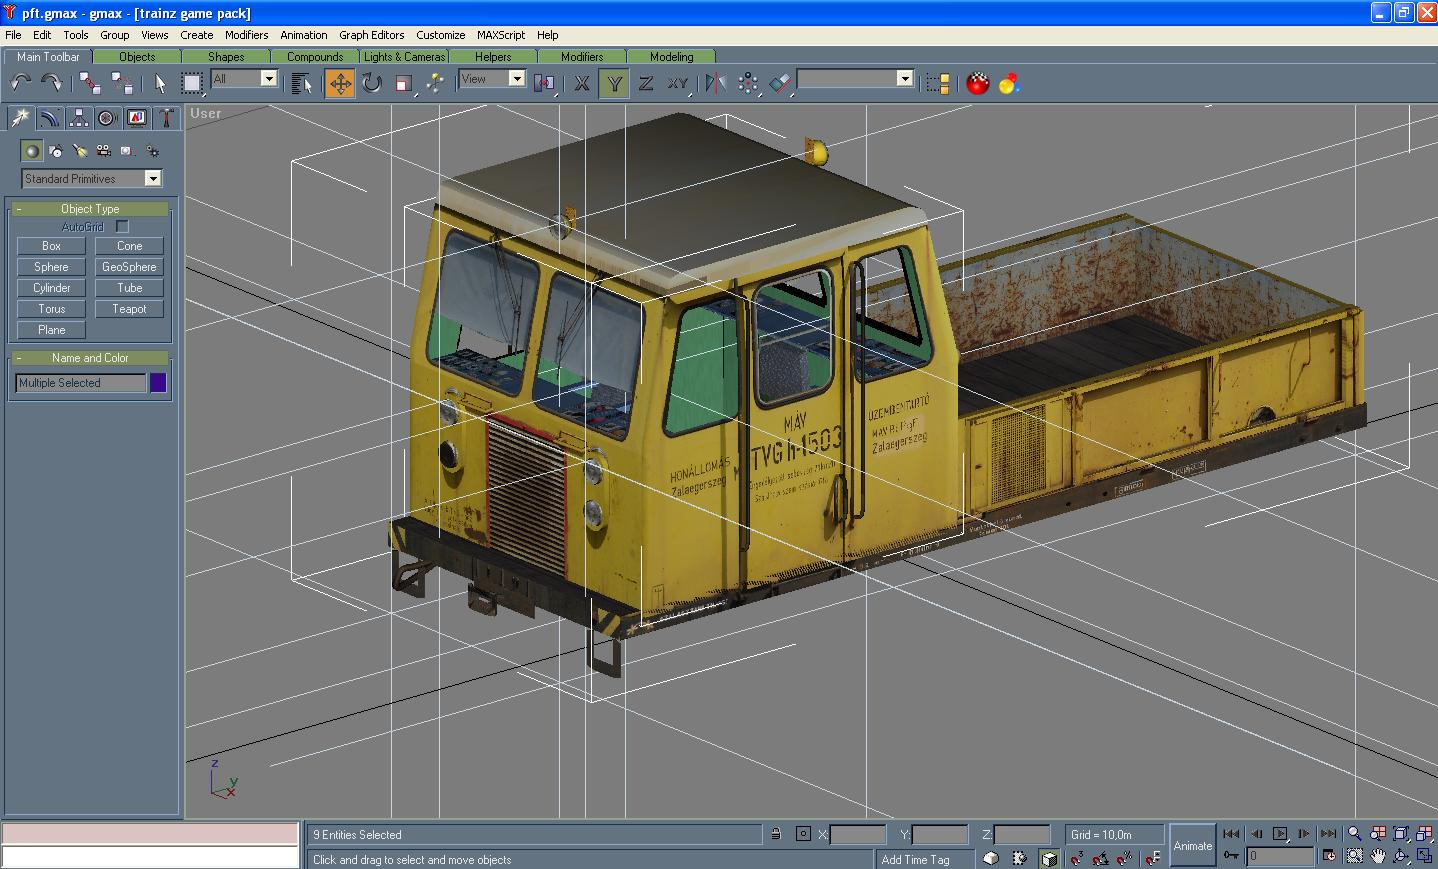Image resolution: width=1438 pixels, height=869 pixels.
Task: Open the material navigator colored spheres icon
Action: [1009, 83]
